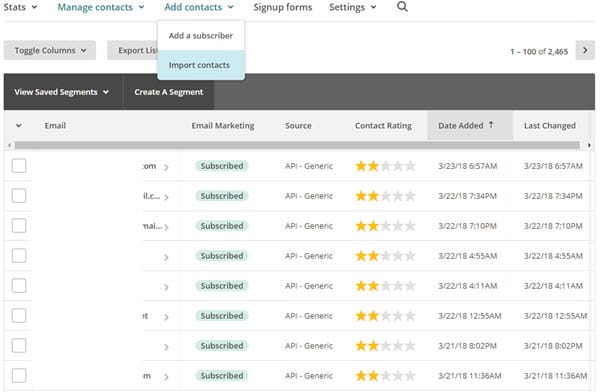Open contact arrow for 3/22/18 12:55AM row
This screenshot has width=600, height=392.
(x=166, y=317)
